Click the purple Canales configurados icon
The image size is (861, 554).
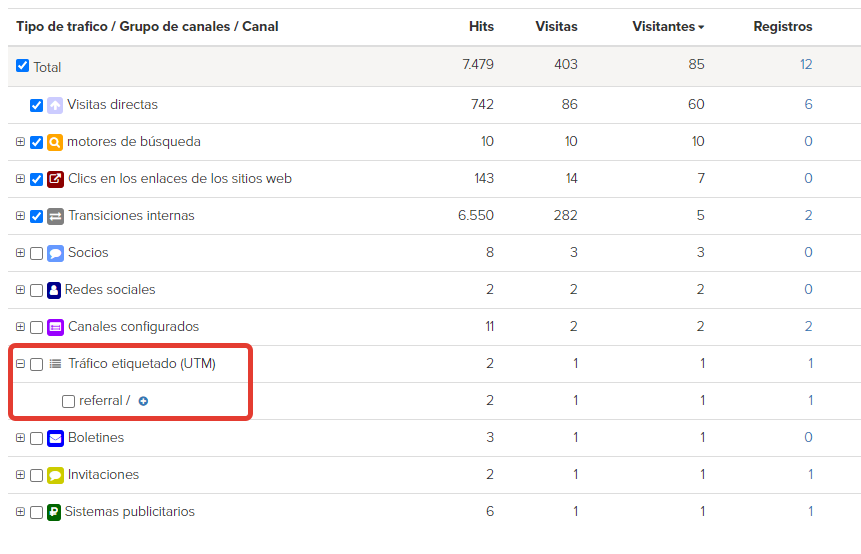click(55, 327)
